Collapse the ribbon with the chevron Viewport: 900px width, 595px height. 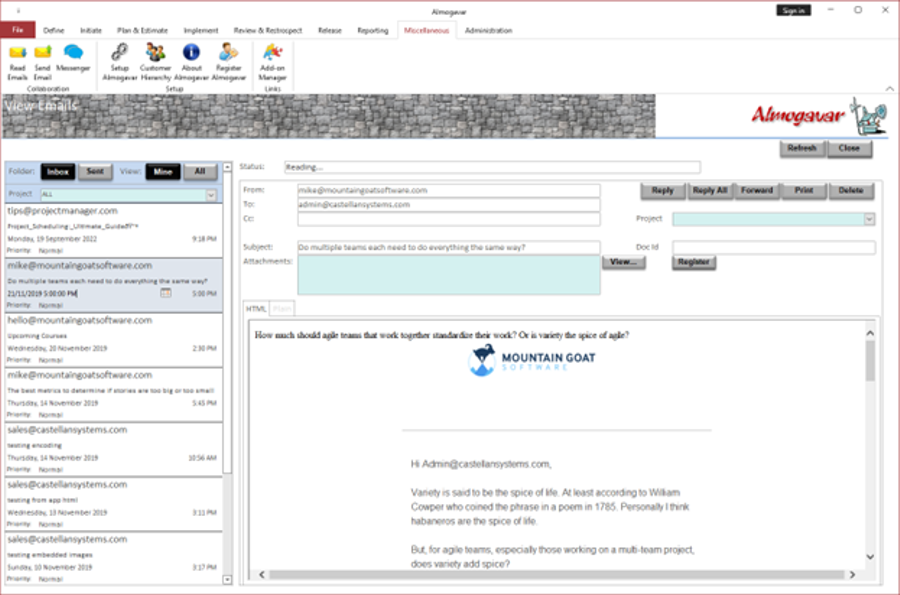(x=889, y=88)
